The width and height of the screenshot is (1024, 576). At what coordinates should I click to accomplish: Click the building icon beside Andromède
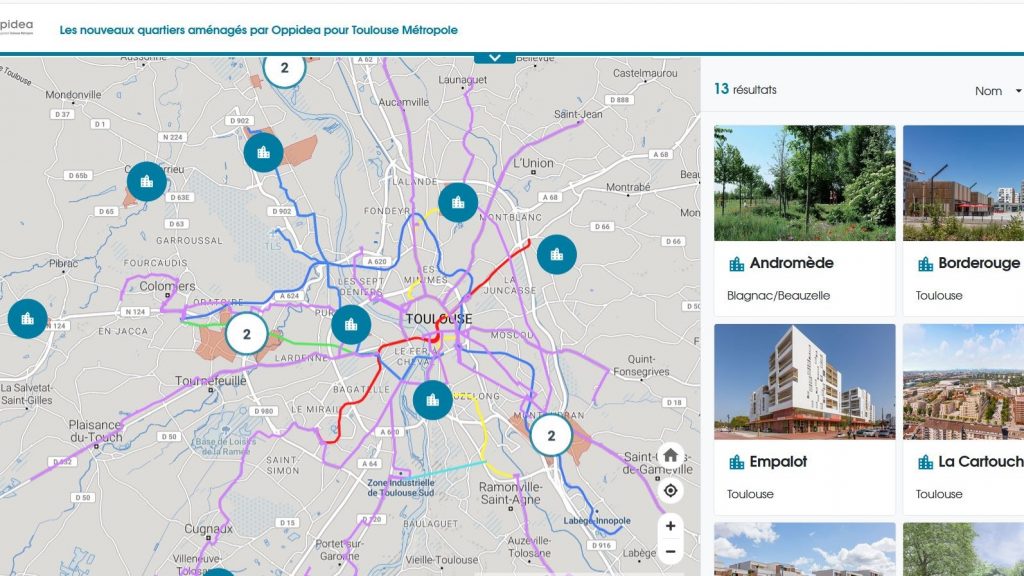[x=737, y=264]
